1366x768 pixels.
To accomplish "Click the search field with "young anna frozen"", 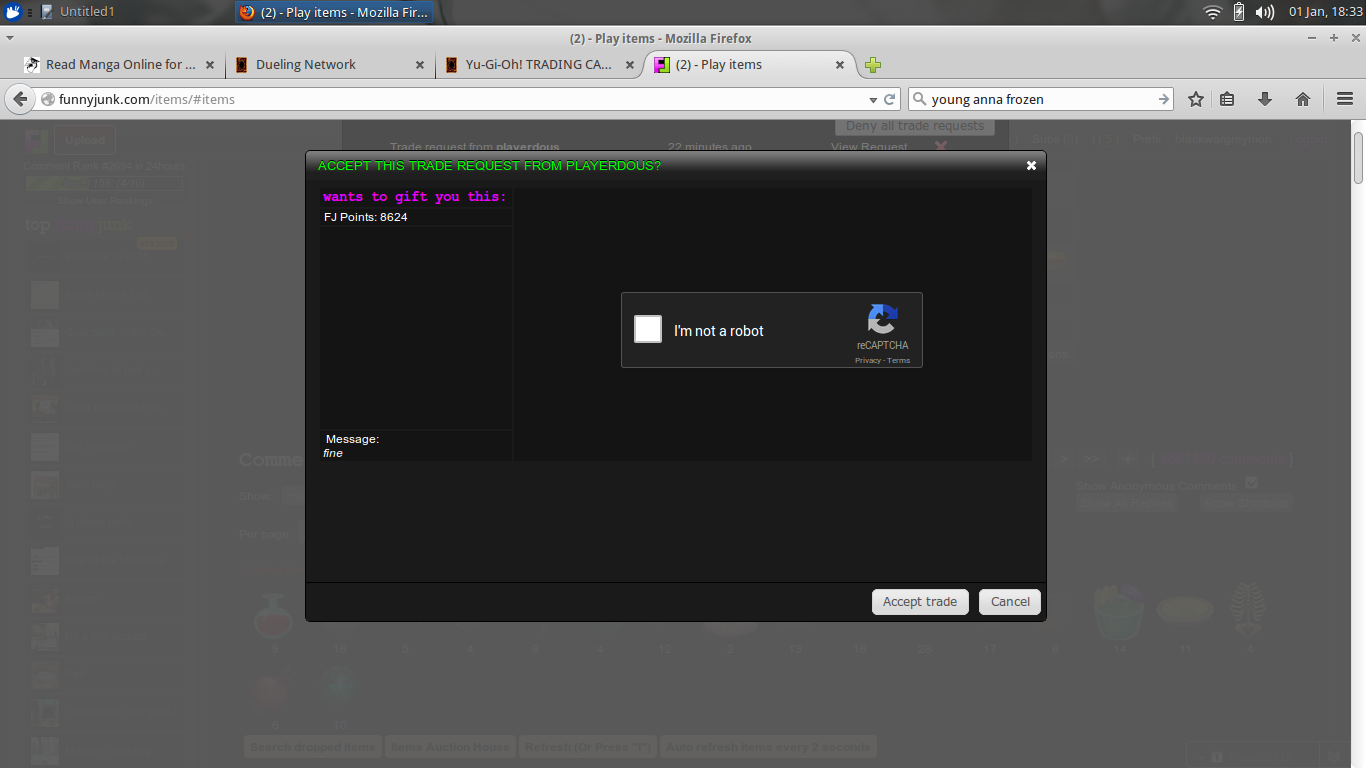I will 1040,99.
